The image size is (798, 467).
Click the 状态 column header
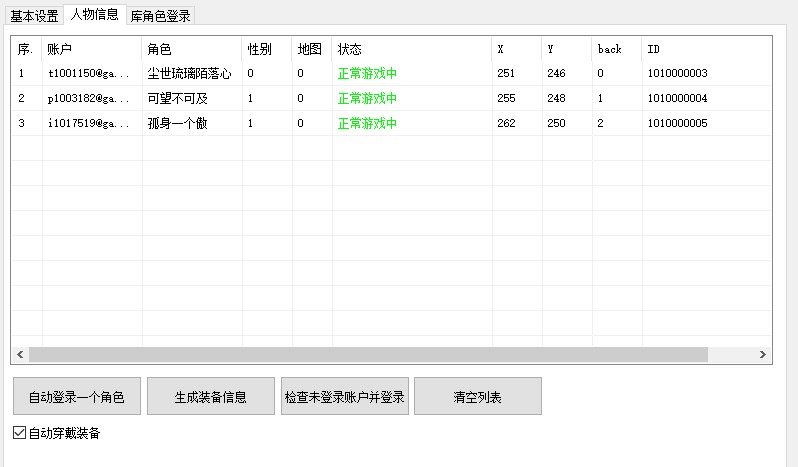pyautogui.click(x=412, y=49)
